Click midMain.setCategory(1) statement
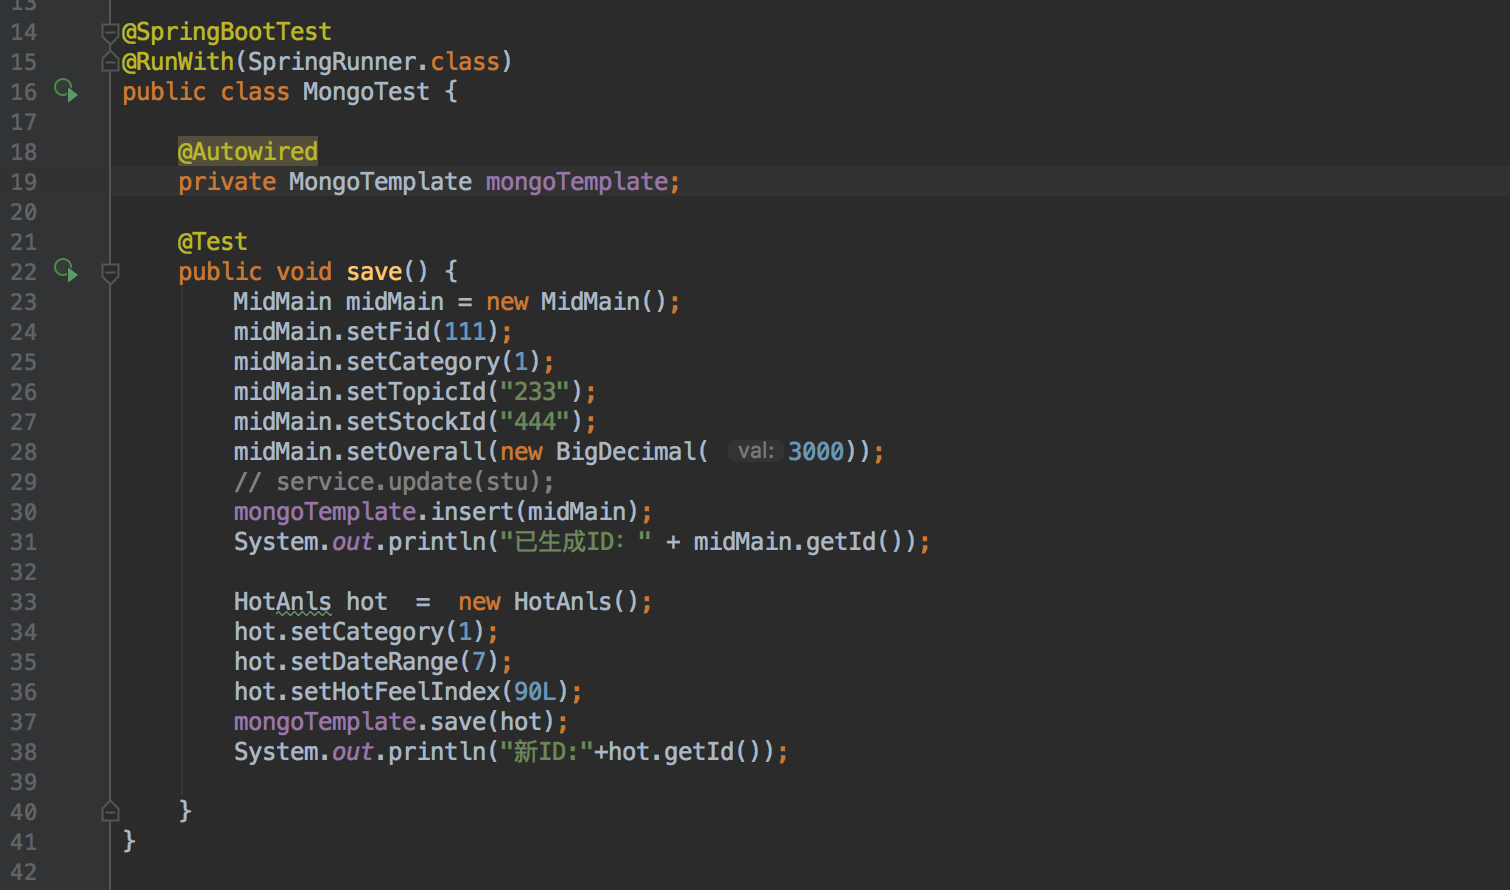 [394, 362]
